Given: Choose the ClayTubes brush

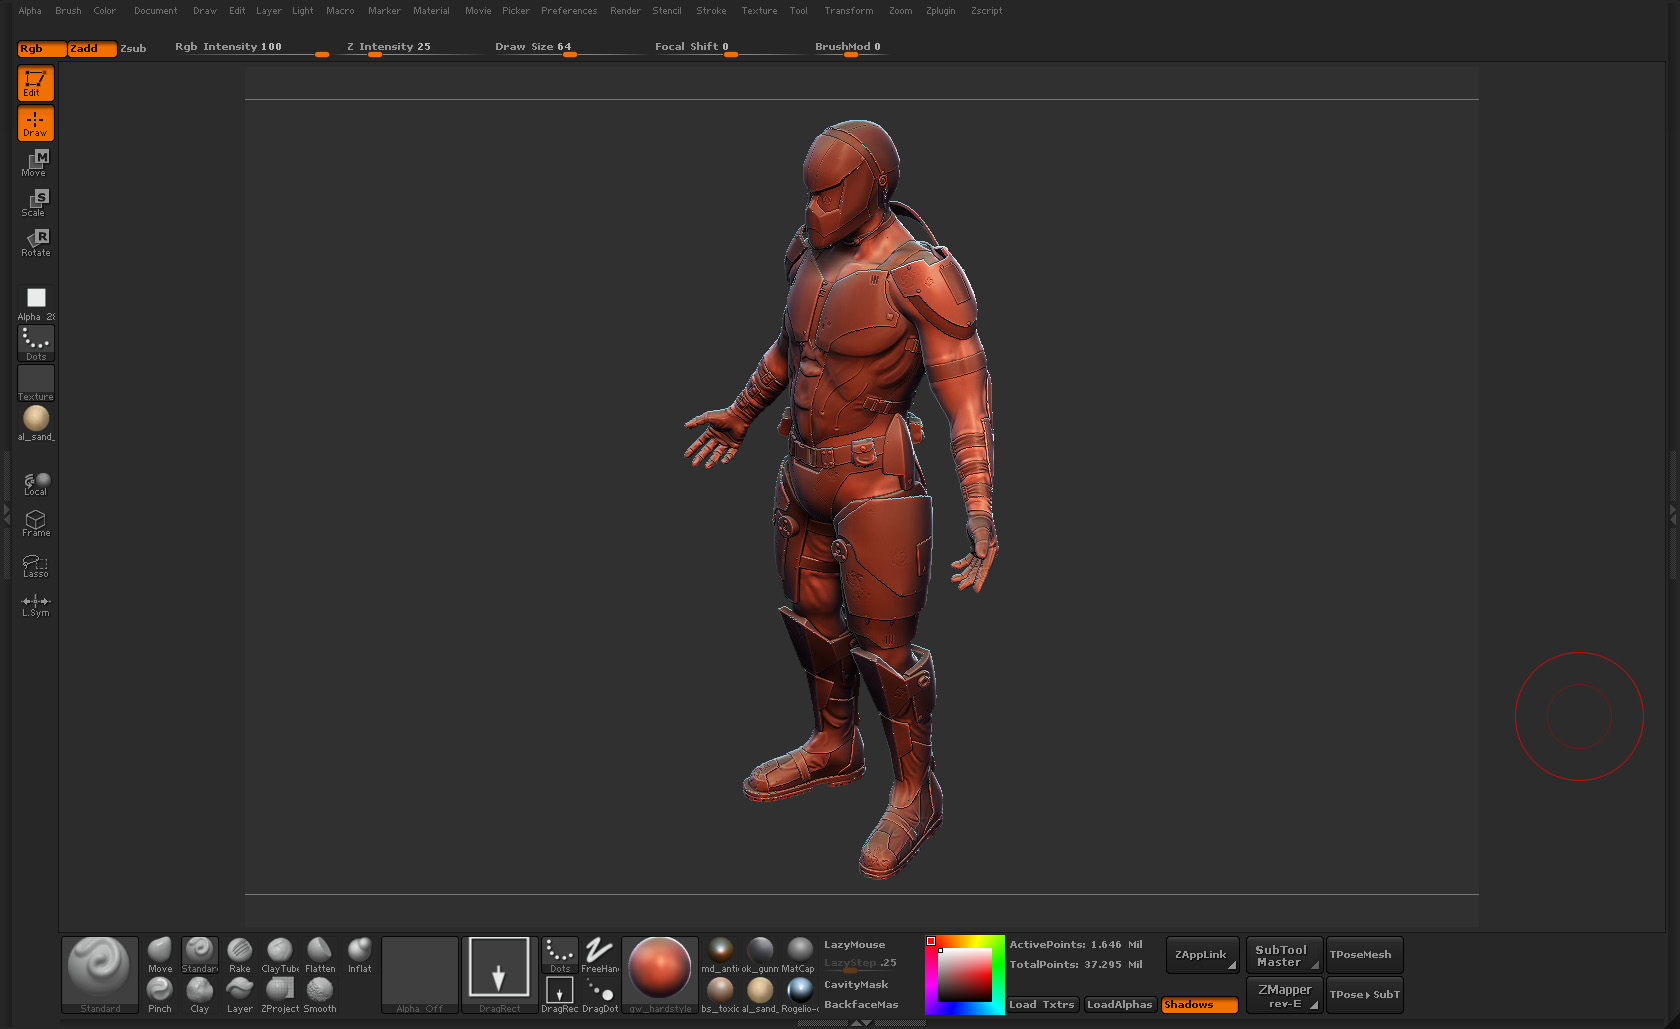Looking at the screenshot, I should pos(280,955).
